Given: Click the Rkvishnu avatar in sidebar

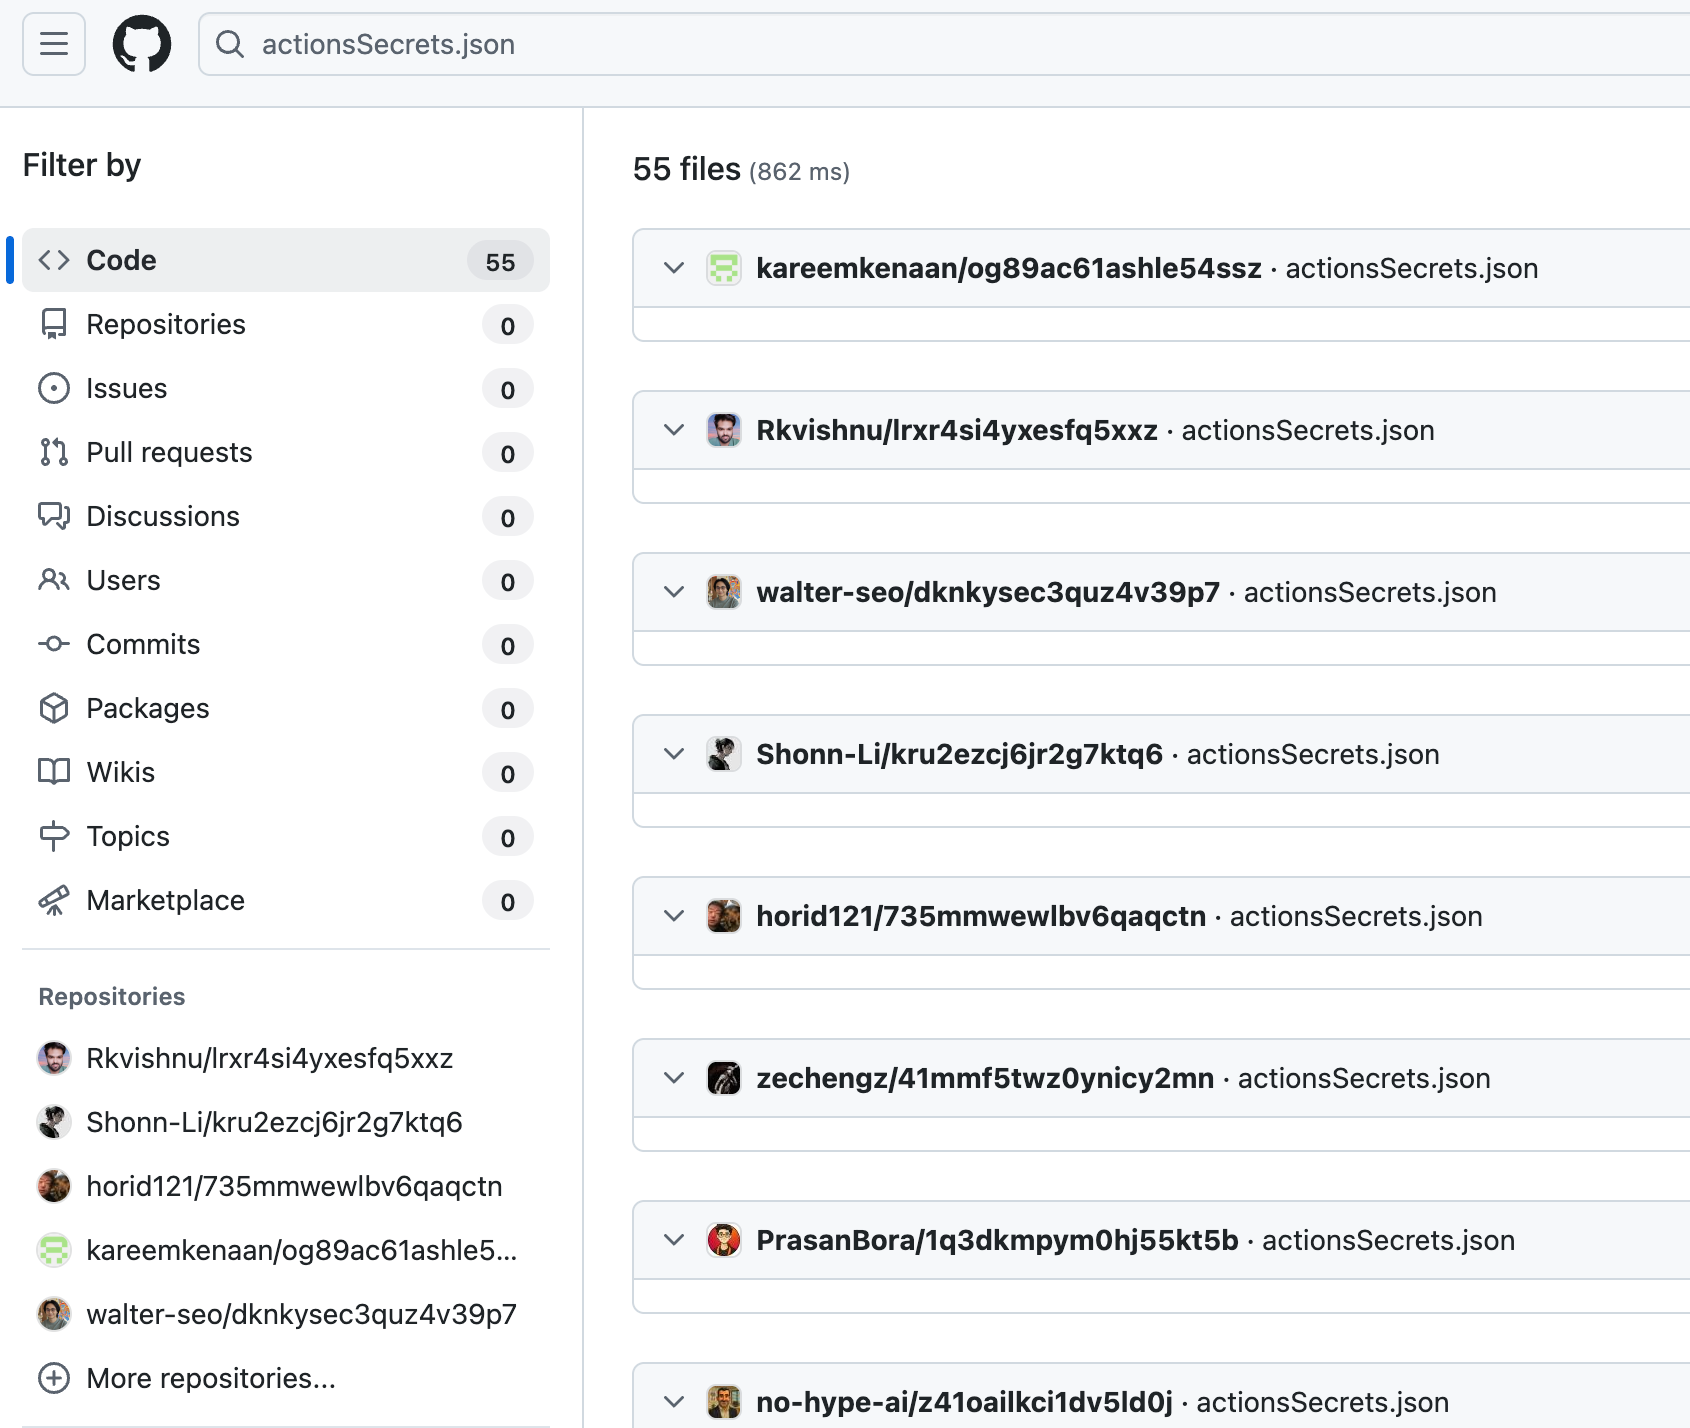Looking at the screenshot, I should 54,1058.
